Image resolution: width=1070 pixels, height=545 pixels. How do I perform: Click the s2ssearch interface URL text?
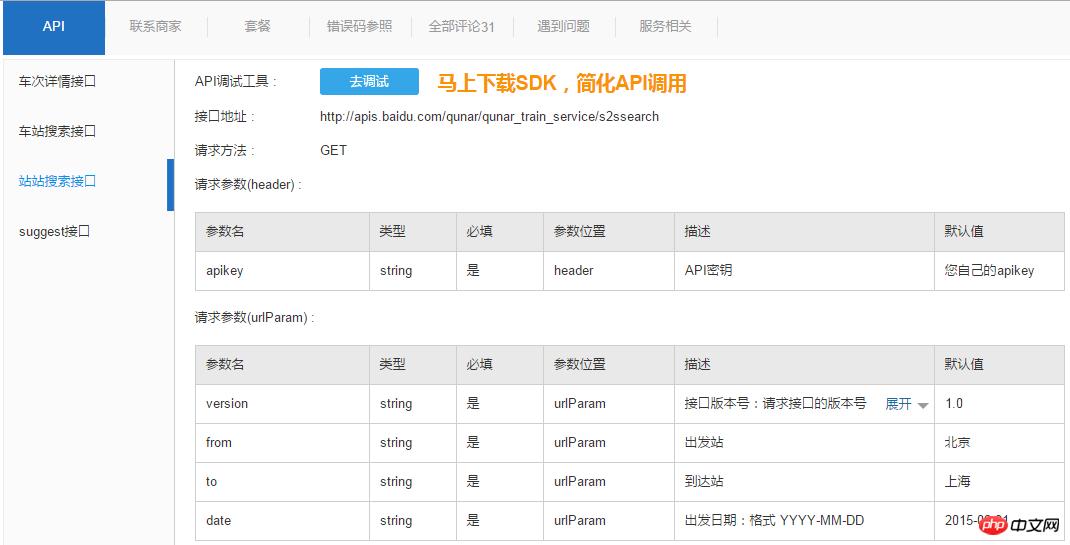[489, 117]
